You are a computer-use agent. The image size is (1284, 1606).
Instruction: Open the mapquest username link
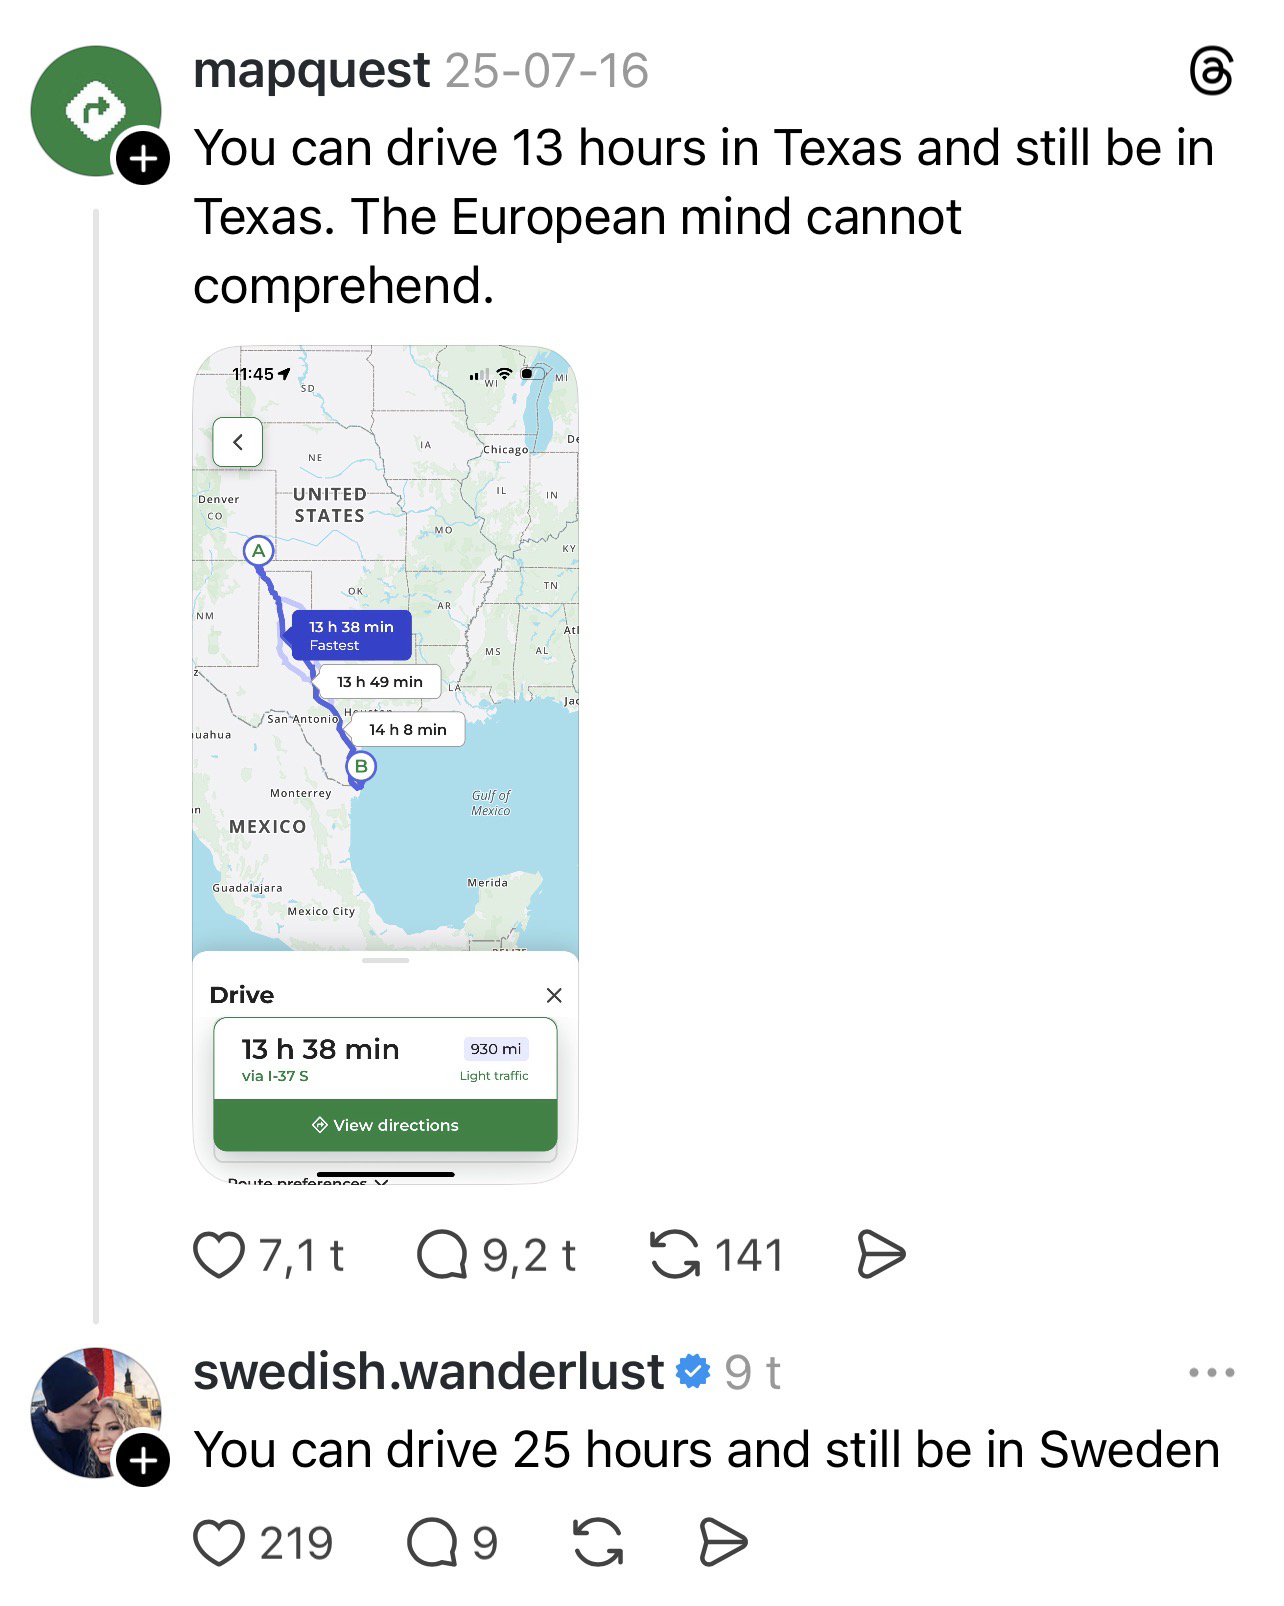point(311,71)
